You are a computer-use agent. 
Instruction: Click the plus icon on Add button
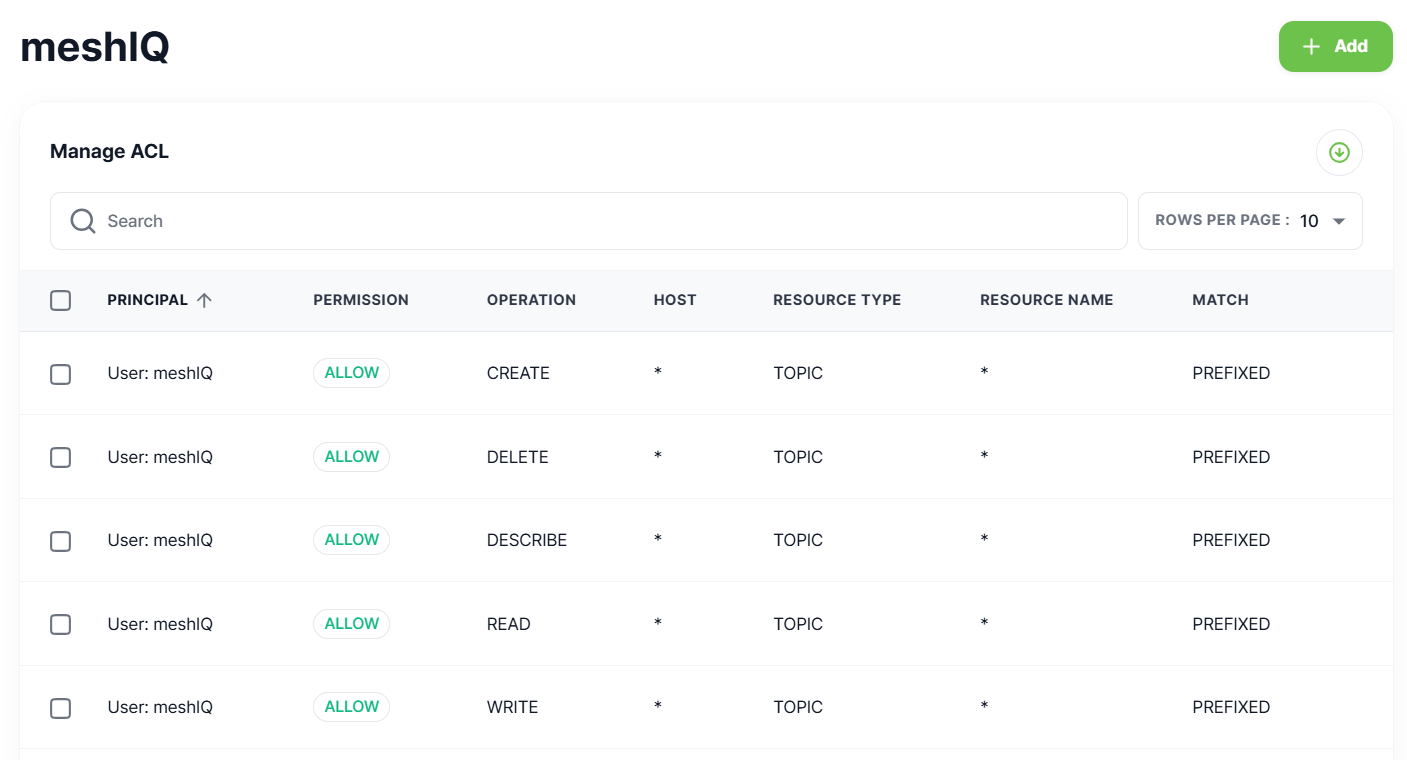pyautogui.click(x=1312, y=47)
